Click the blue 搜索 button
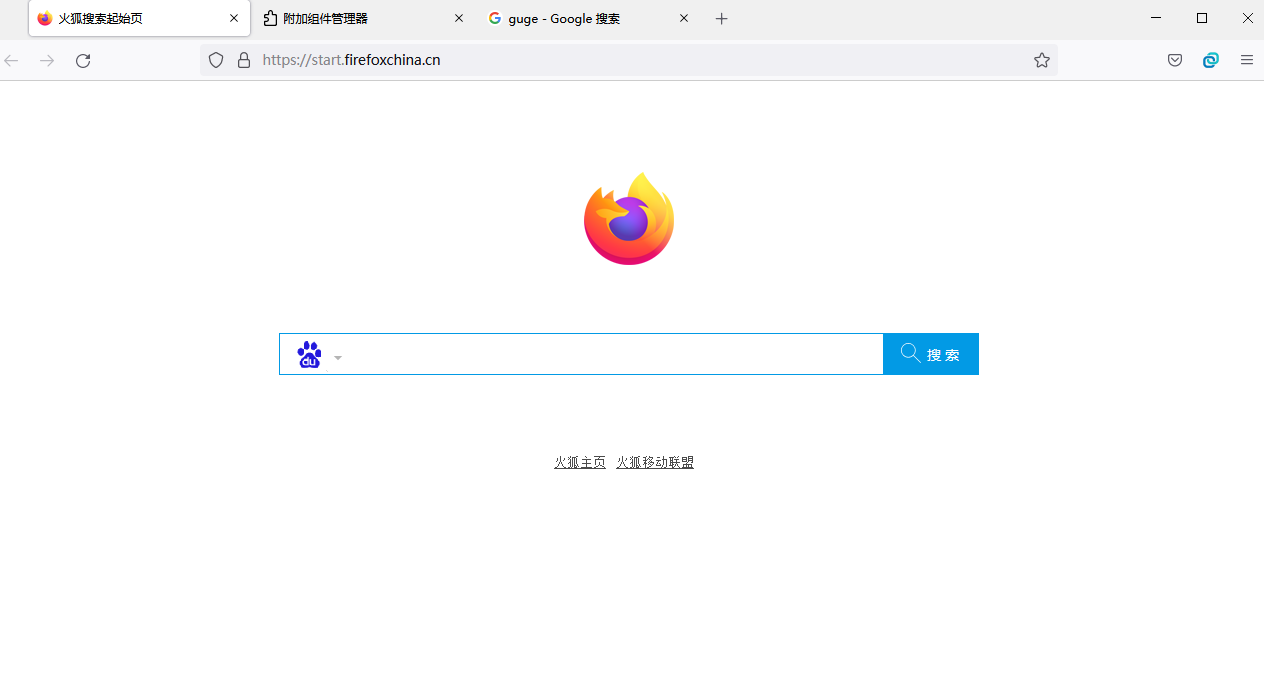 coord(931,354)
